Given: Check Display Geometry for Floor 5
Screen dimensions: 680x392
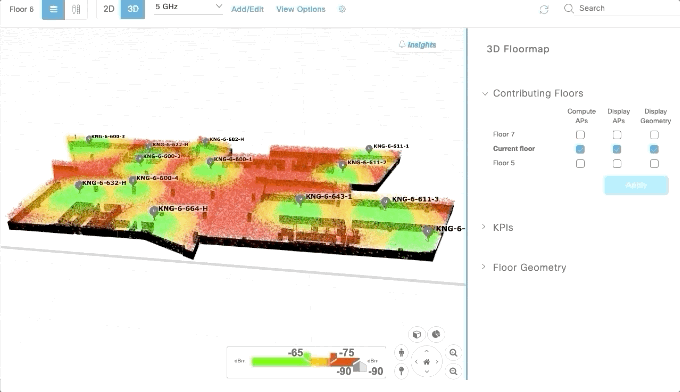Looking at the screenshot, I should pos(654,163).
